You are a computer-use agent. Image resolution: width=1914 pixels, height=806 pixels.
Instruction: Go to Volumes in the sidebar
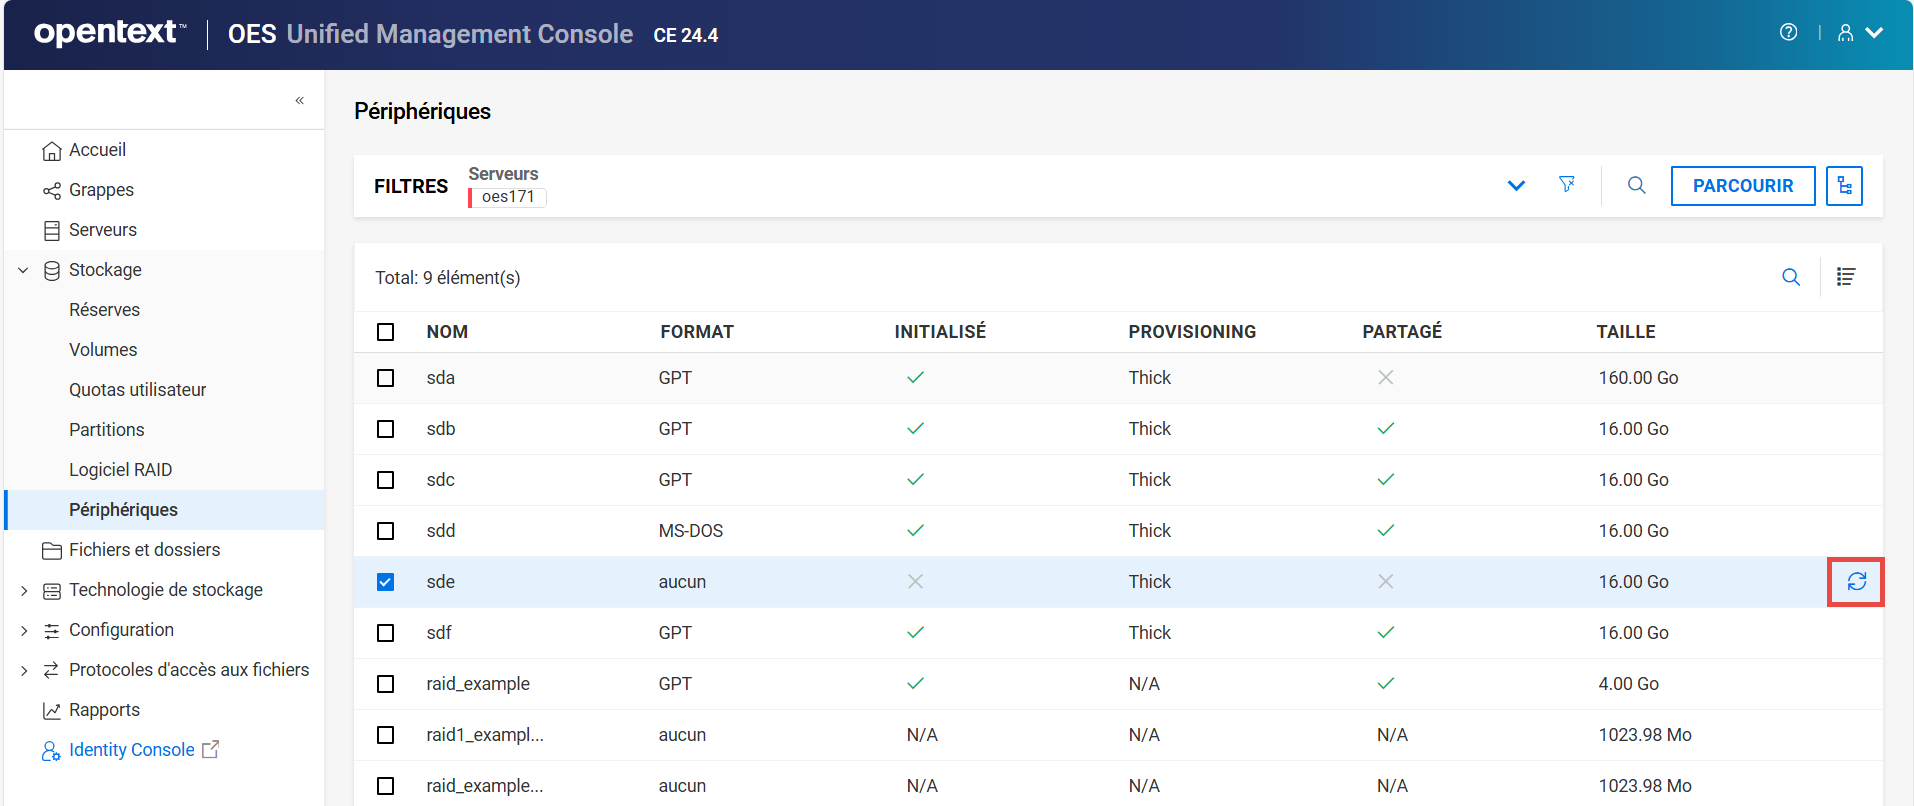pyautogui.click(x=103, y=350)
